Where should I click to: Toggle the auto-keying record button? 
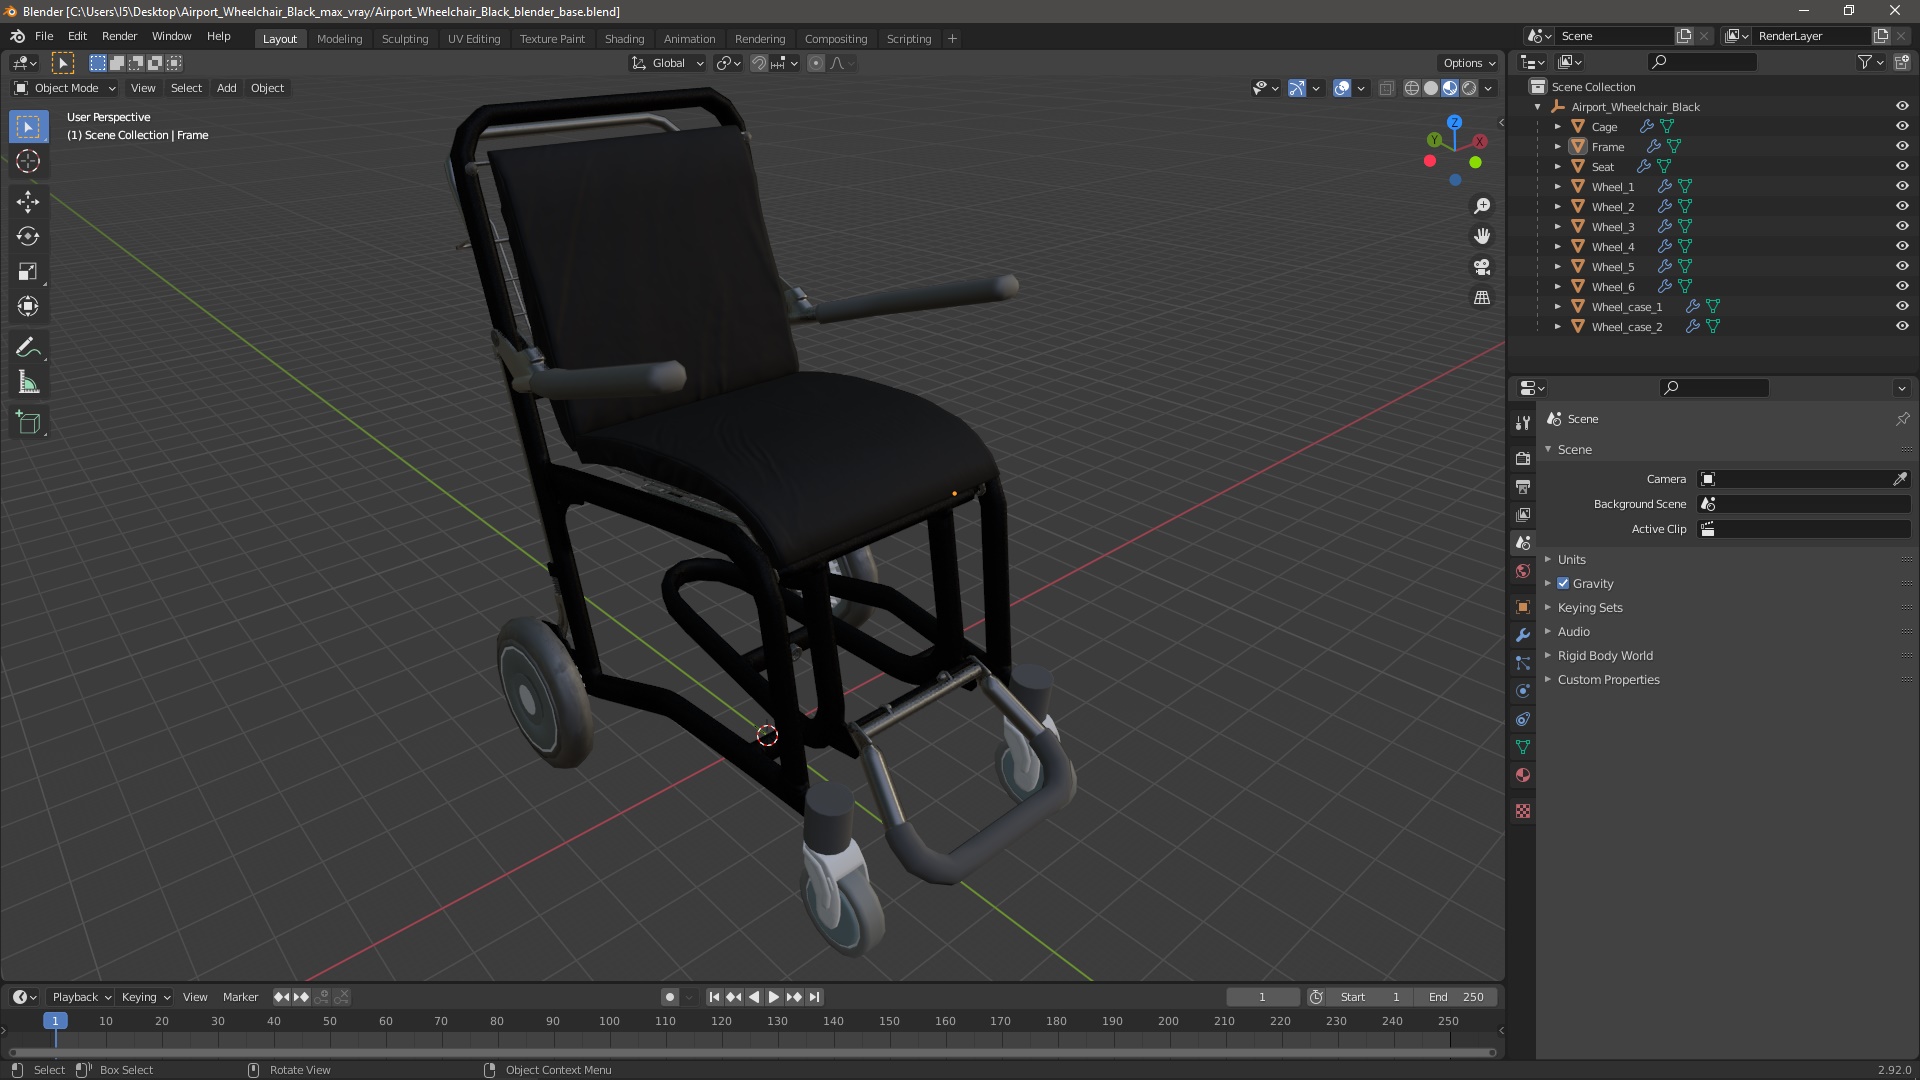point(669,997)
